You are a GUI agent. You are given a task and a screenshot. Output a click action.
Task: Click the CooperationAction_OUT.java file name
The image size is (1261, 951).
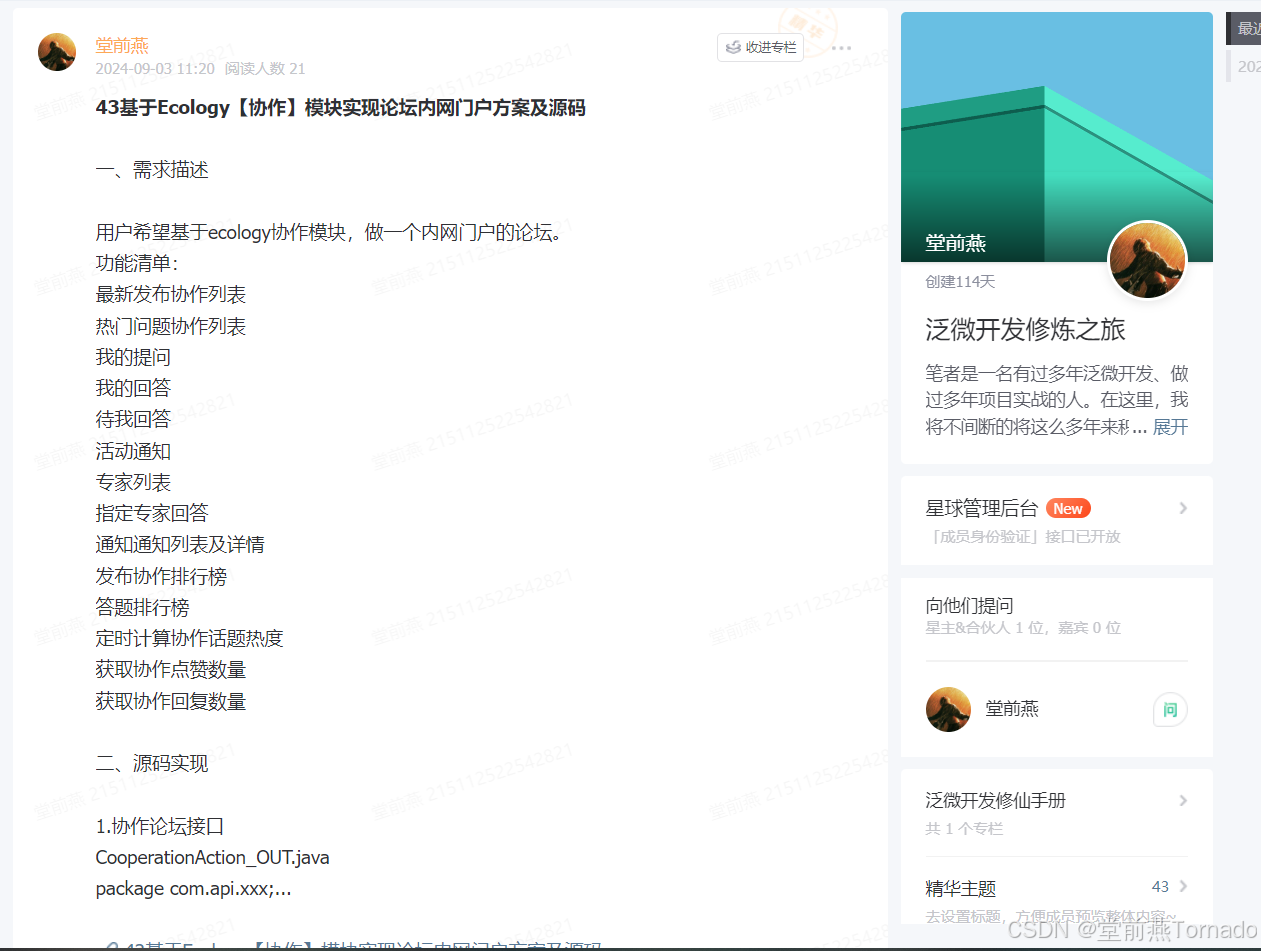coord(213,858)
